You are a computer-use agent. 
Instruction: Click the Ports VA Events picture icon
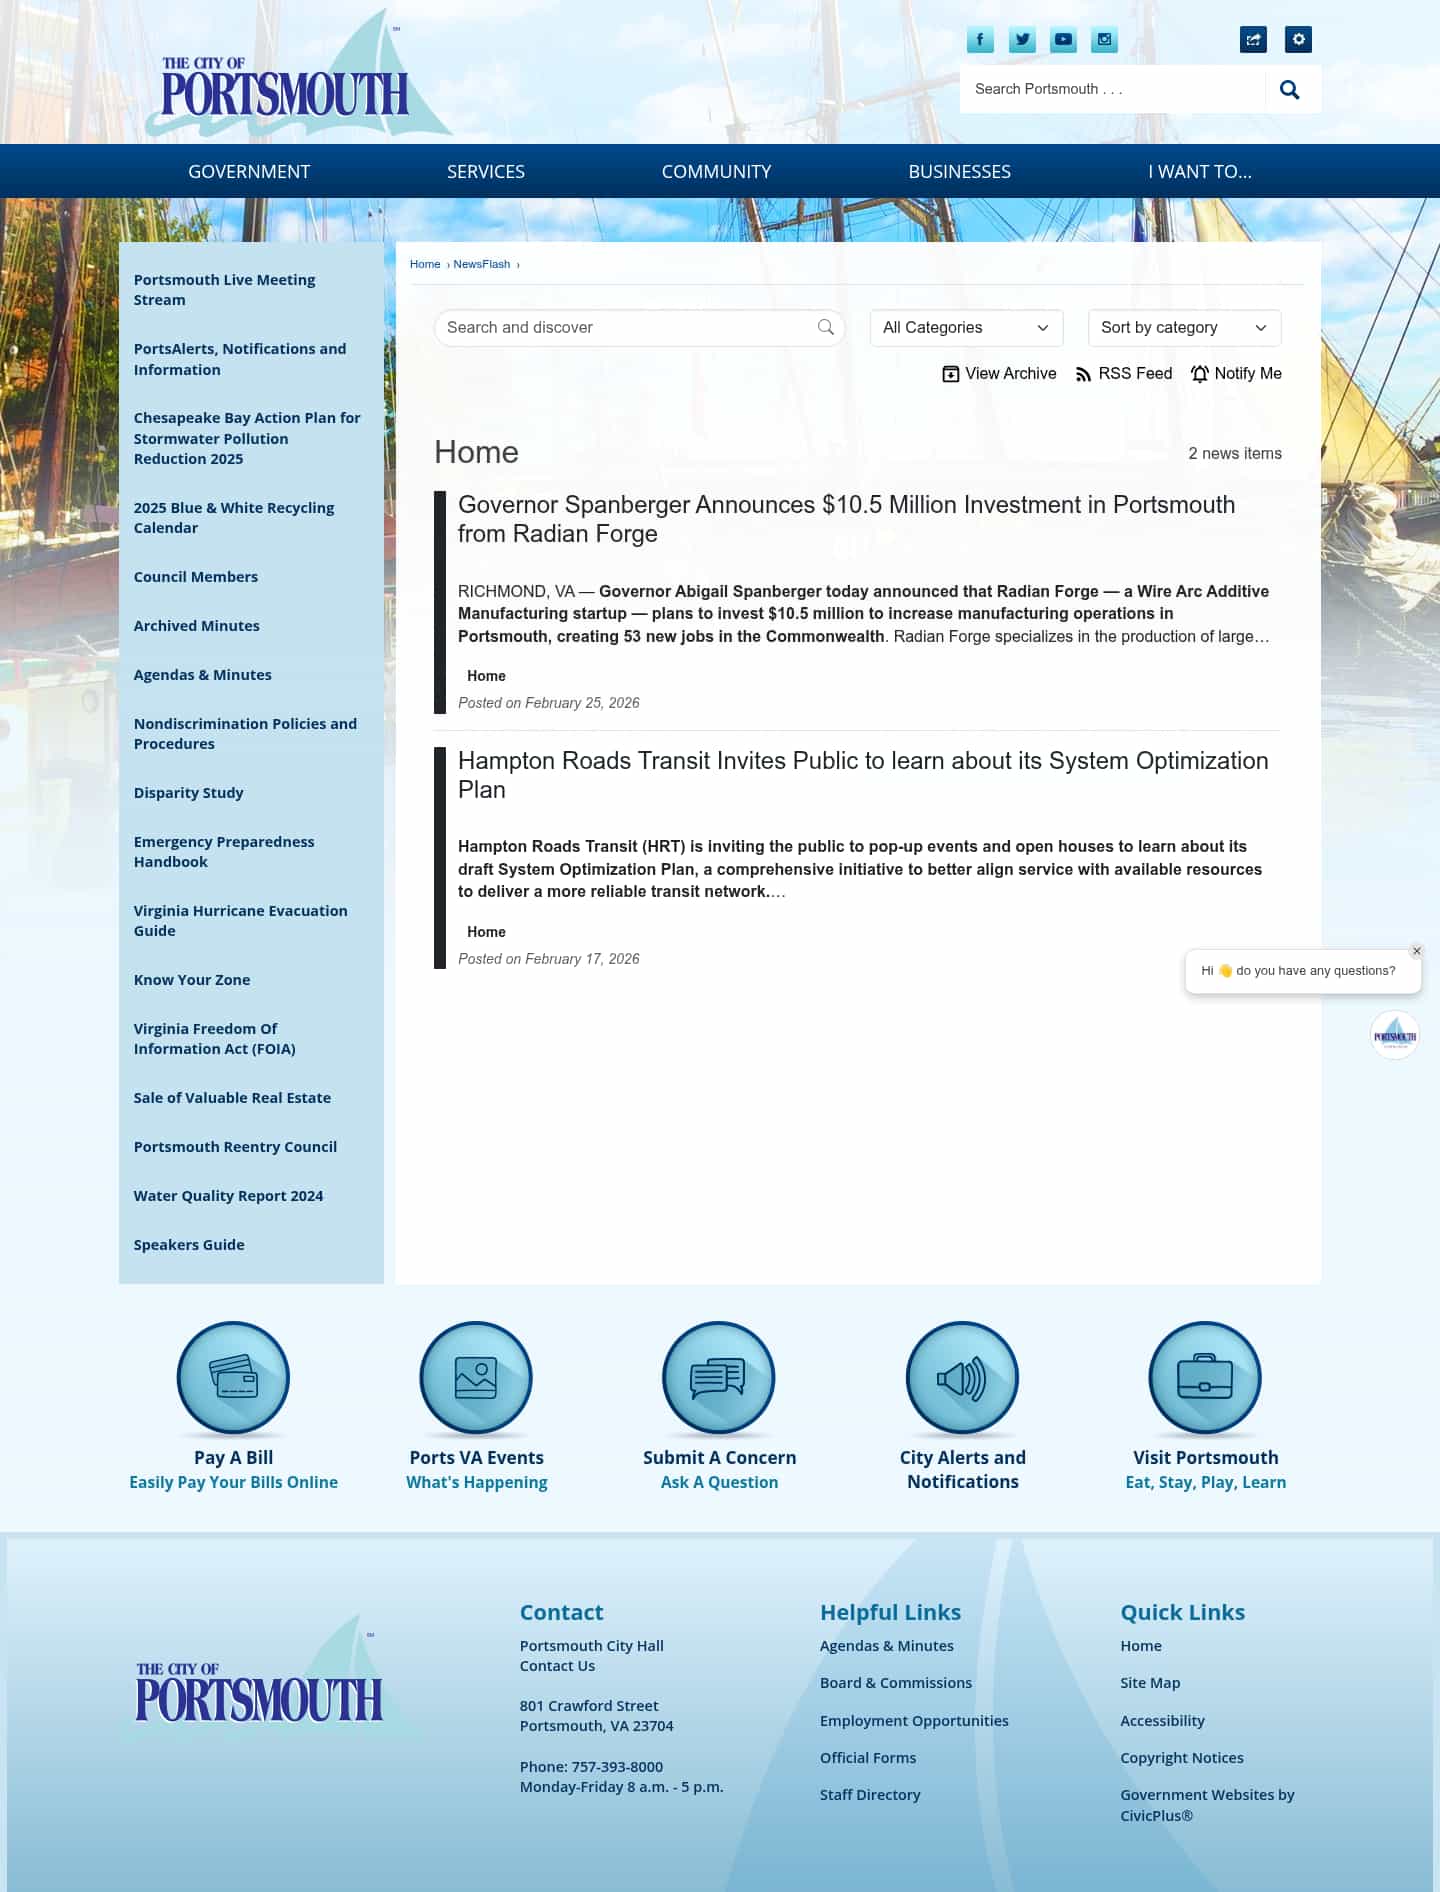tap(476, 1378)
